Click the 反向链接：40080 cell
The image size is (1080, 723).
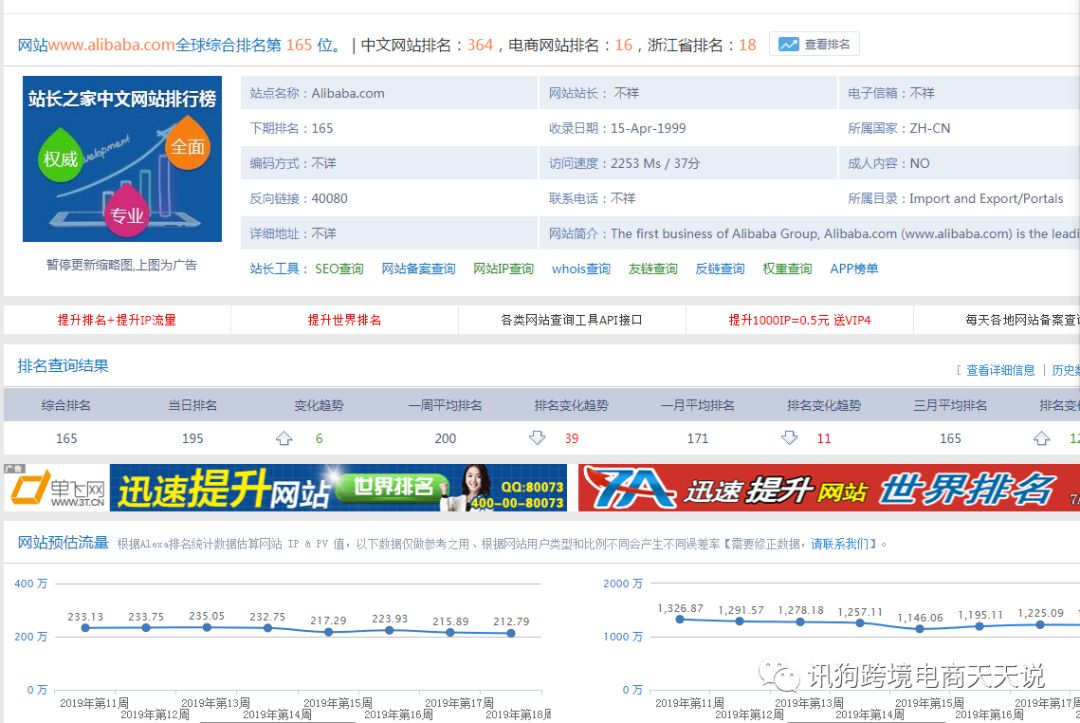tap(388, 198)
